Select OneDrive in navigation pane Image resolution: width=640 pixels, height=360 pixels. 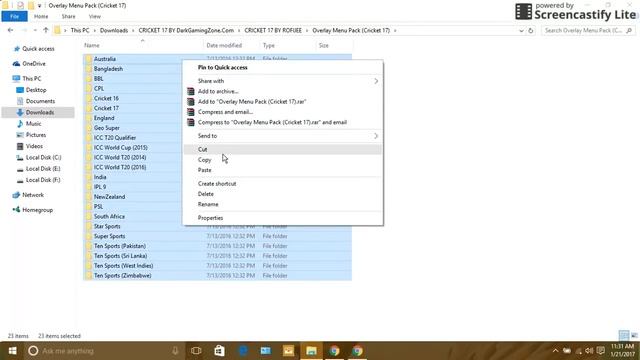pyautogui.click(x=33, y=64)
